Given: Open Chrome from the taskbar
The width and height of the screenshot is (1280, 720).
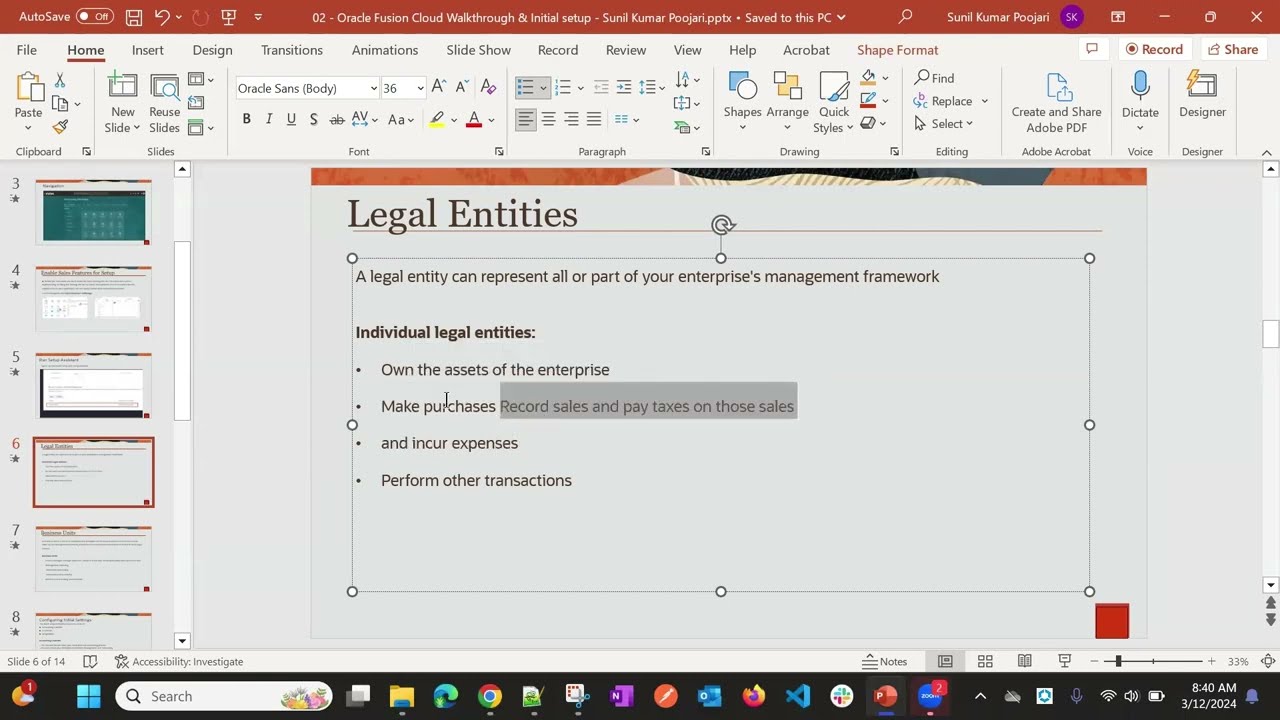Looking at the screenshot, I should pyautogui.click(x=489, y=696).
